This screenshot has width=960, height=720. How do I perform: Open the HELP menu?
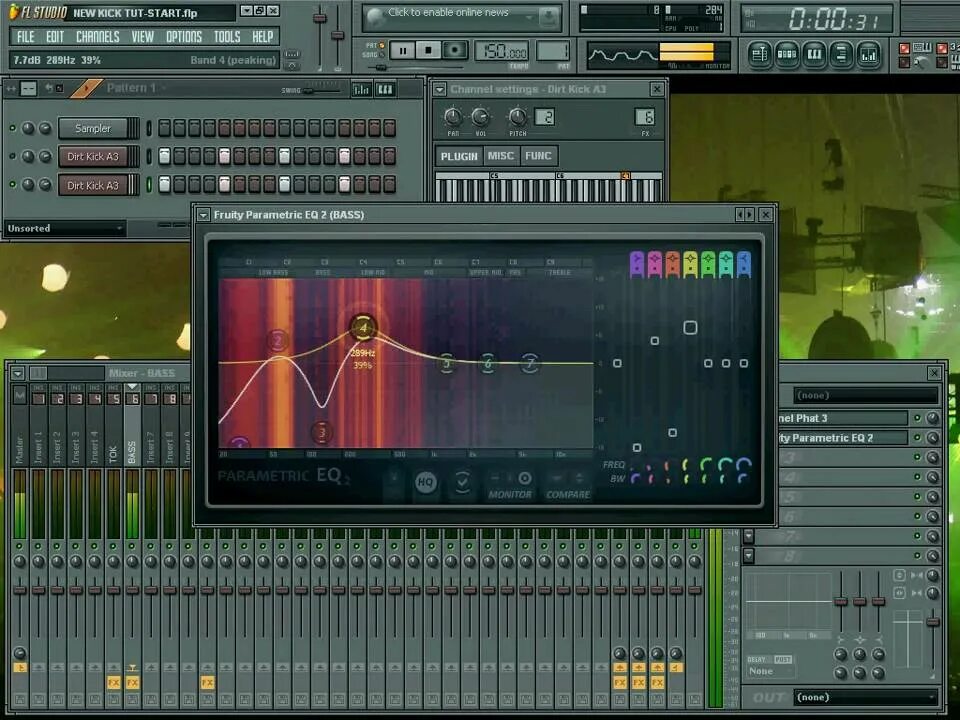click(263, 37)
